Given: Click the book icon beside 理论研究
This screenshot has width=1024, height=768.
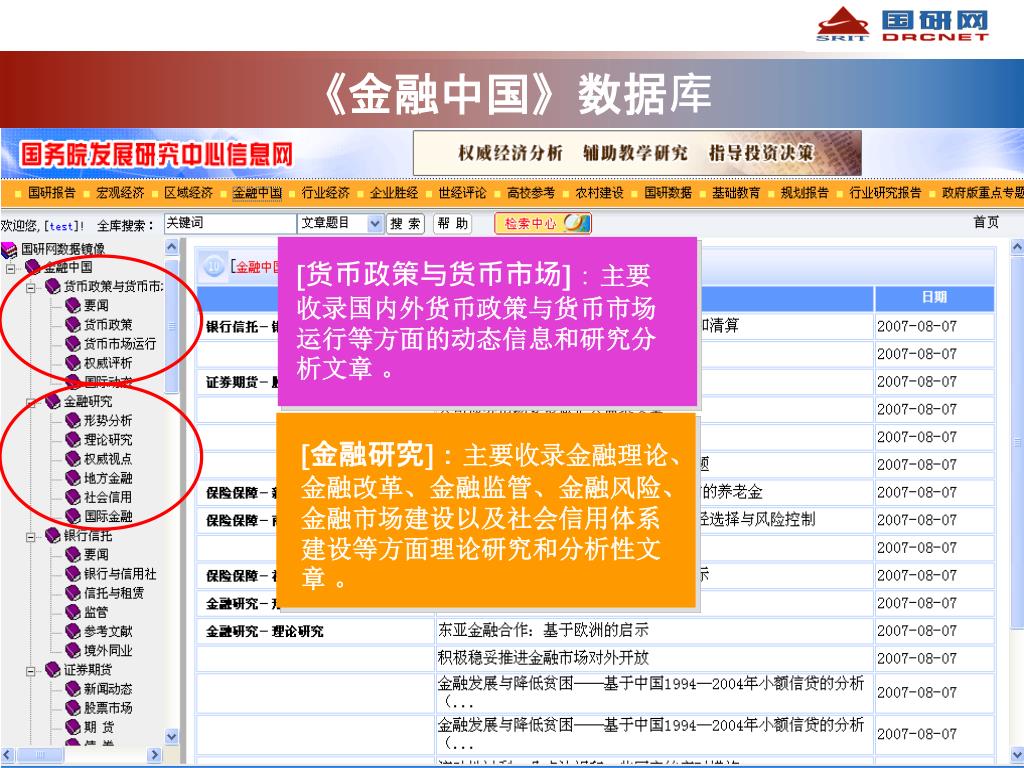Looking at the screenshot, I should pos(73,440).
